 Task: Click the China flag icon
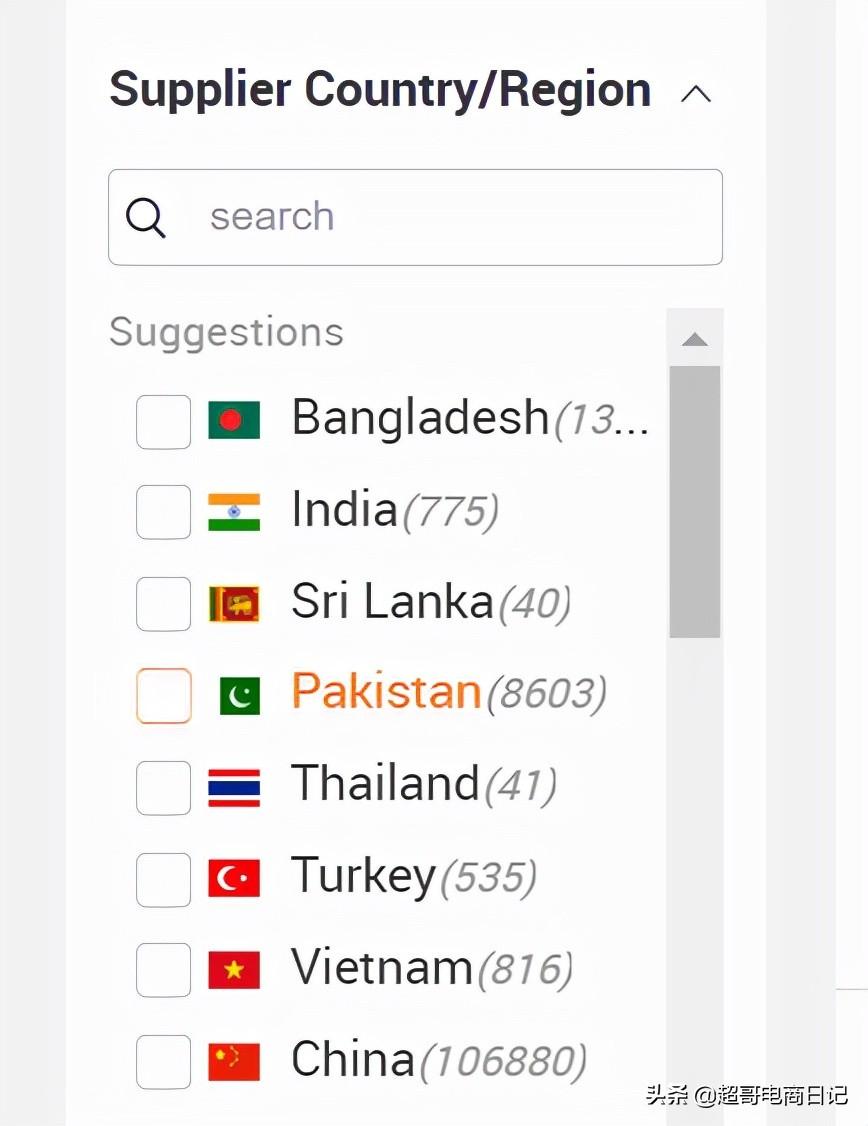[234, 1062]
